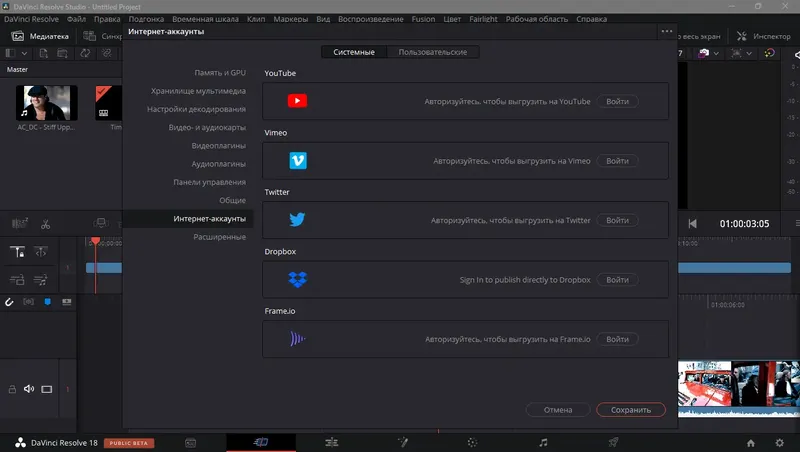Click the red playhead marker

click(95, 241)
